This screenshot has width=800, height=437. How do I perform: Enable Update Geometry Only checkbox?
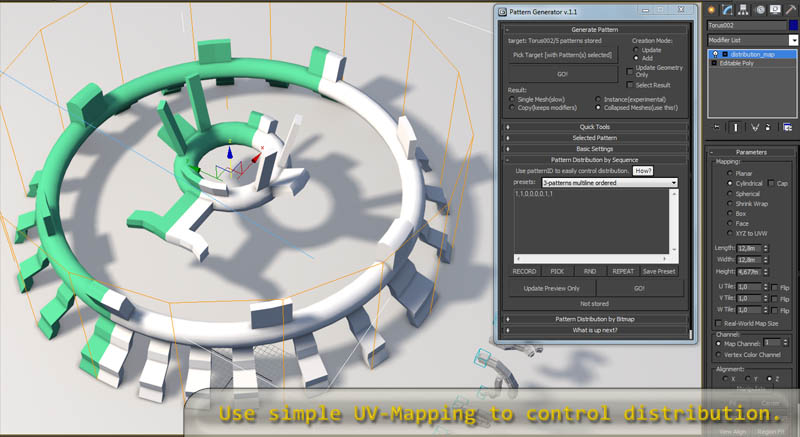coord(629,72)
